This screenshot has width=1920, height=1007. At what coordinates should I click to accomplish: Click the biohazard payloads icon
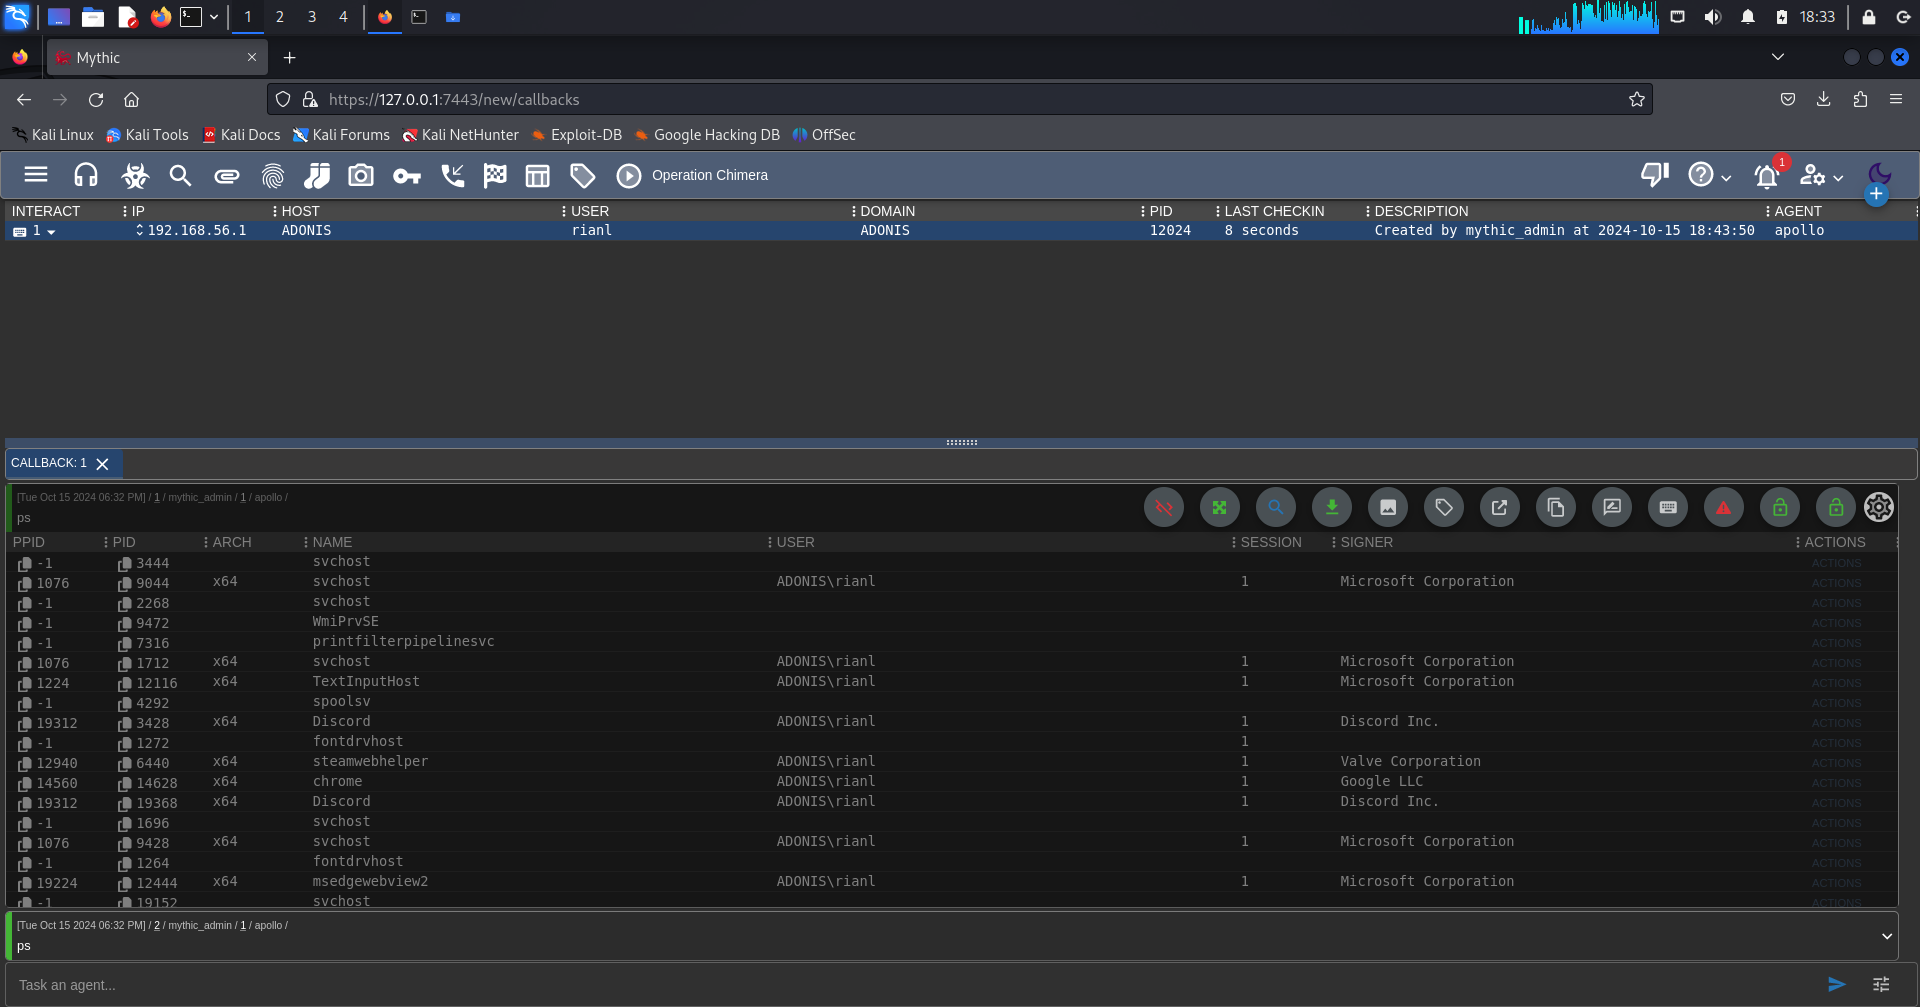point(135,176)
